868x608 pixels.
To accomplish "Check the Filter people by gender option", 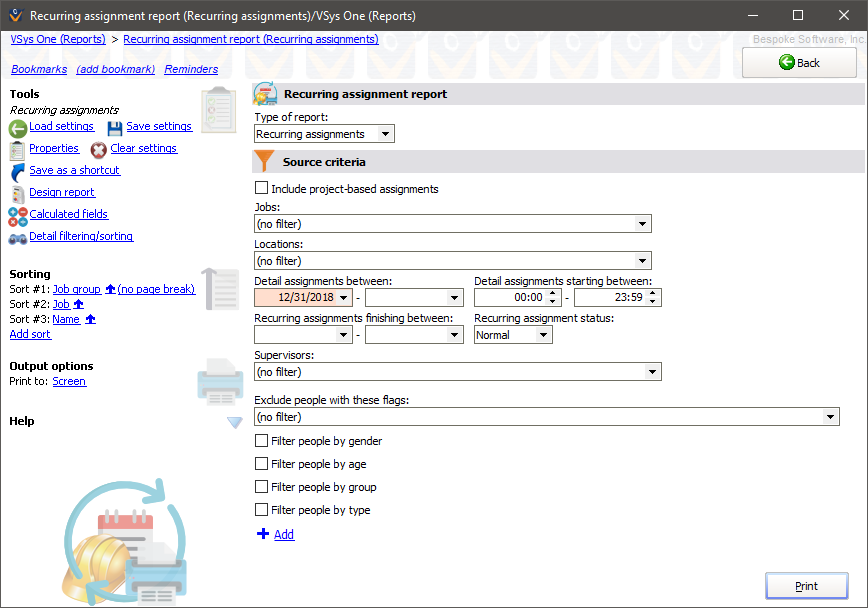I will tap(262, 440).
